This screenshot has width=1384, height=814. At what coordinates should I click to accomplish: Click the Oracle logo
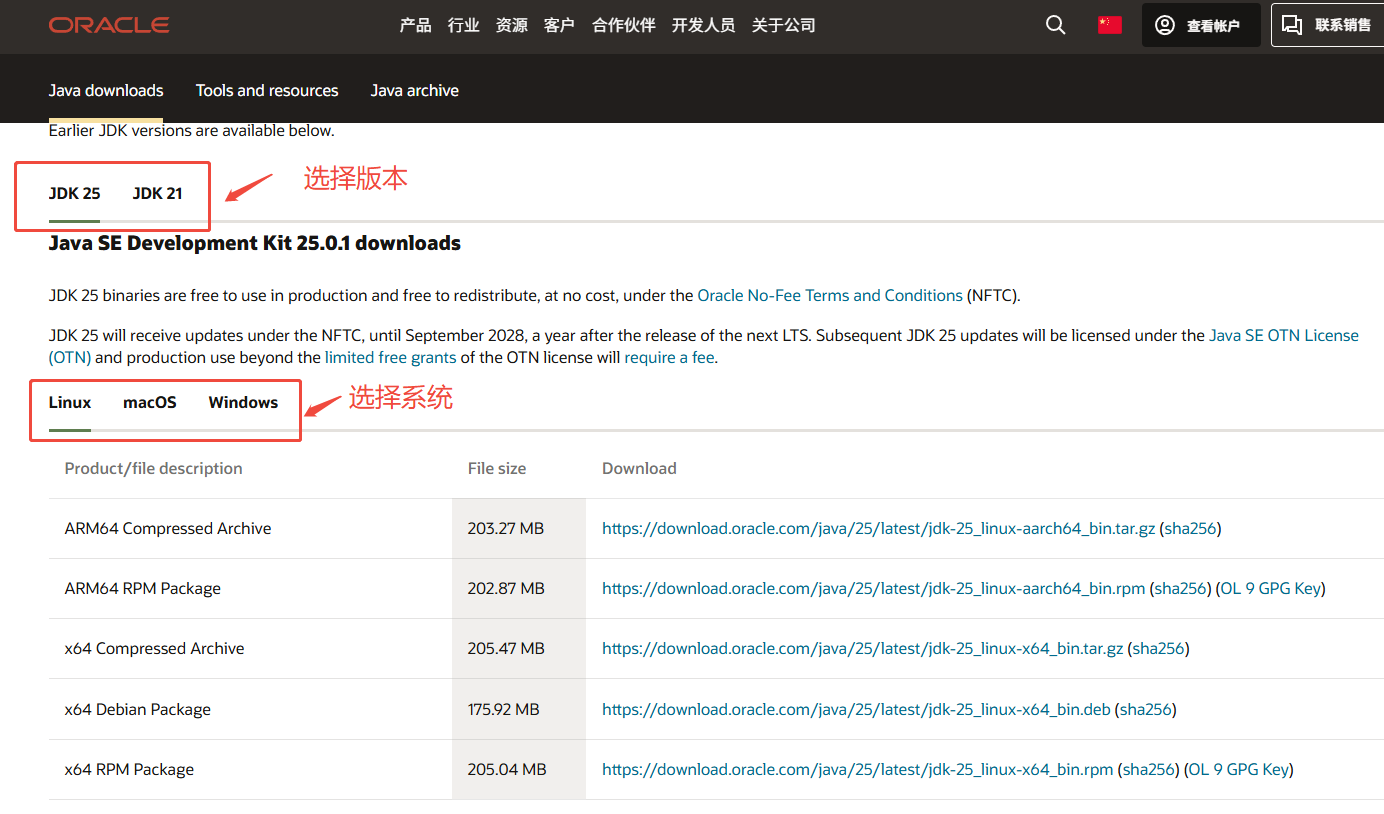(x=109, y=25)
